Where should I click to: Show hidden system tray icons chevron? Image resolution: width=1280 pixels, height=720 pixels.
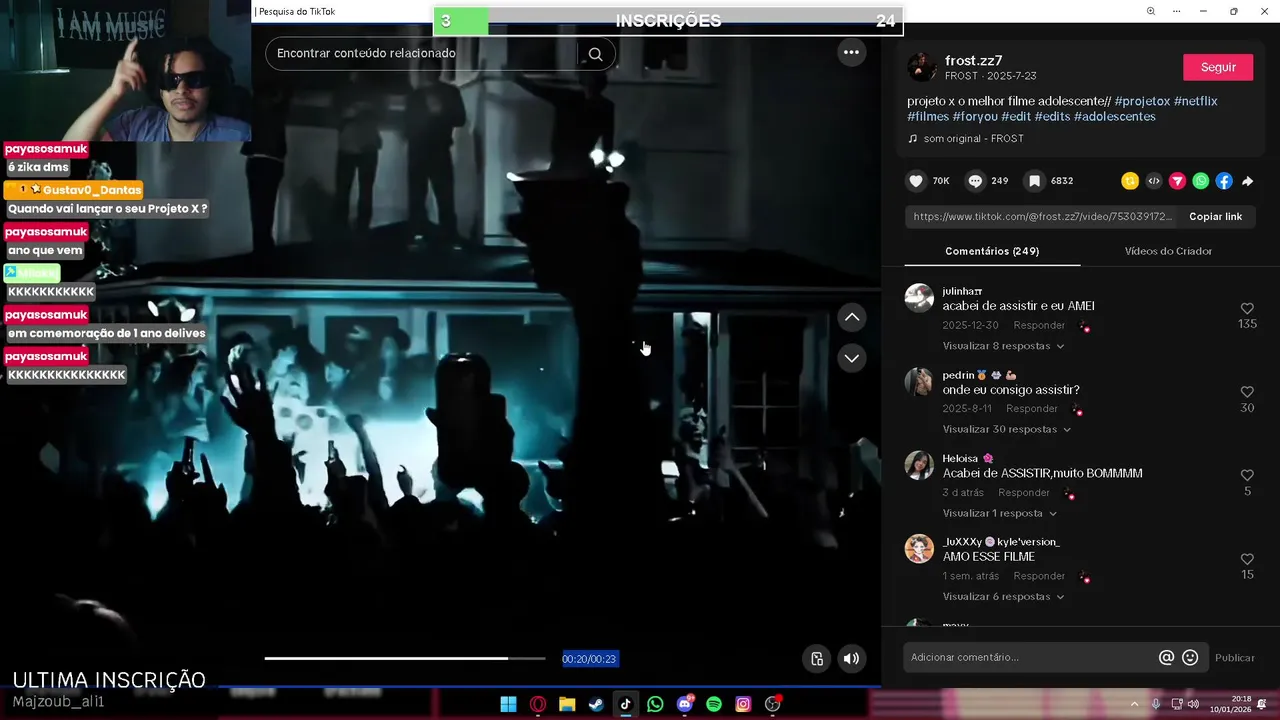[1134, 704]
